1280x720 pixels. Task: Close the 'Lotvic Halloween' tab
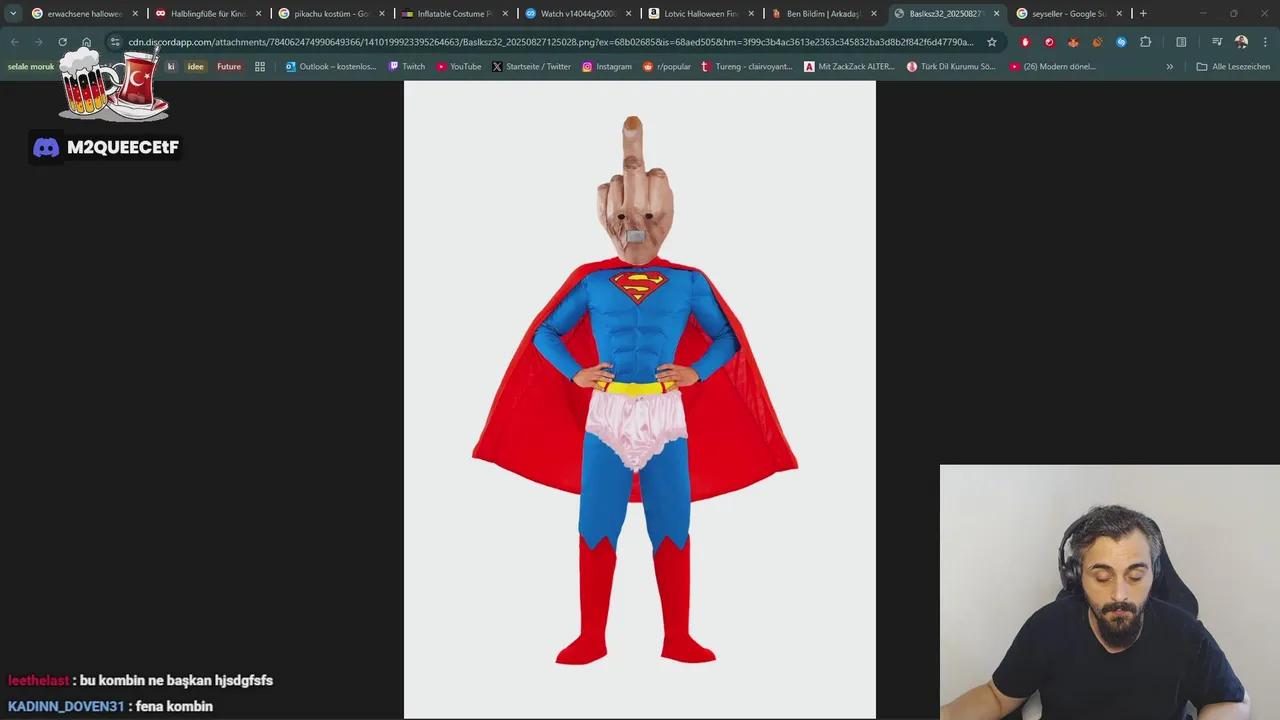pyautogui.click(x=750, y=14)
